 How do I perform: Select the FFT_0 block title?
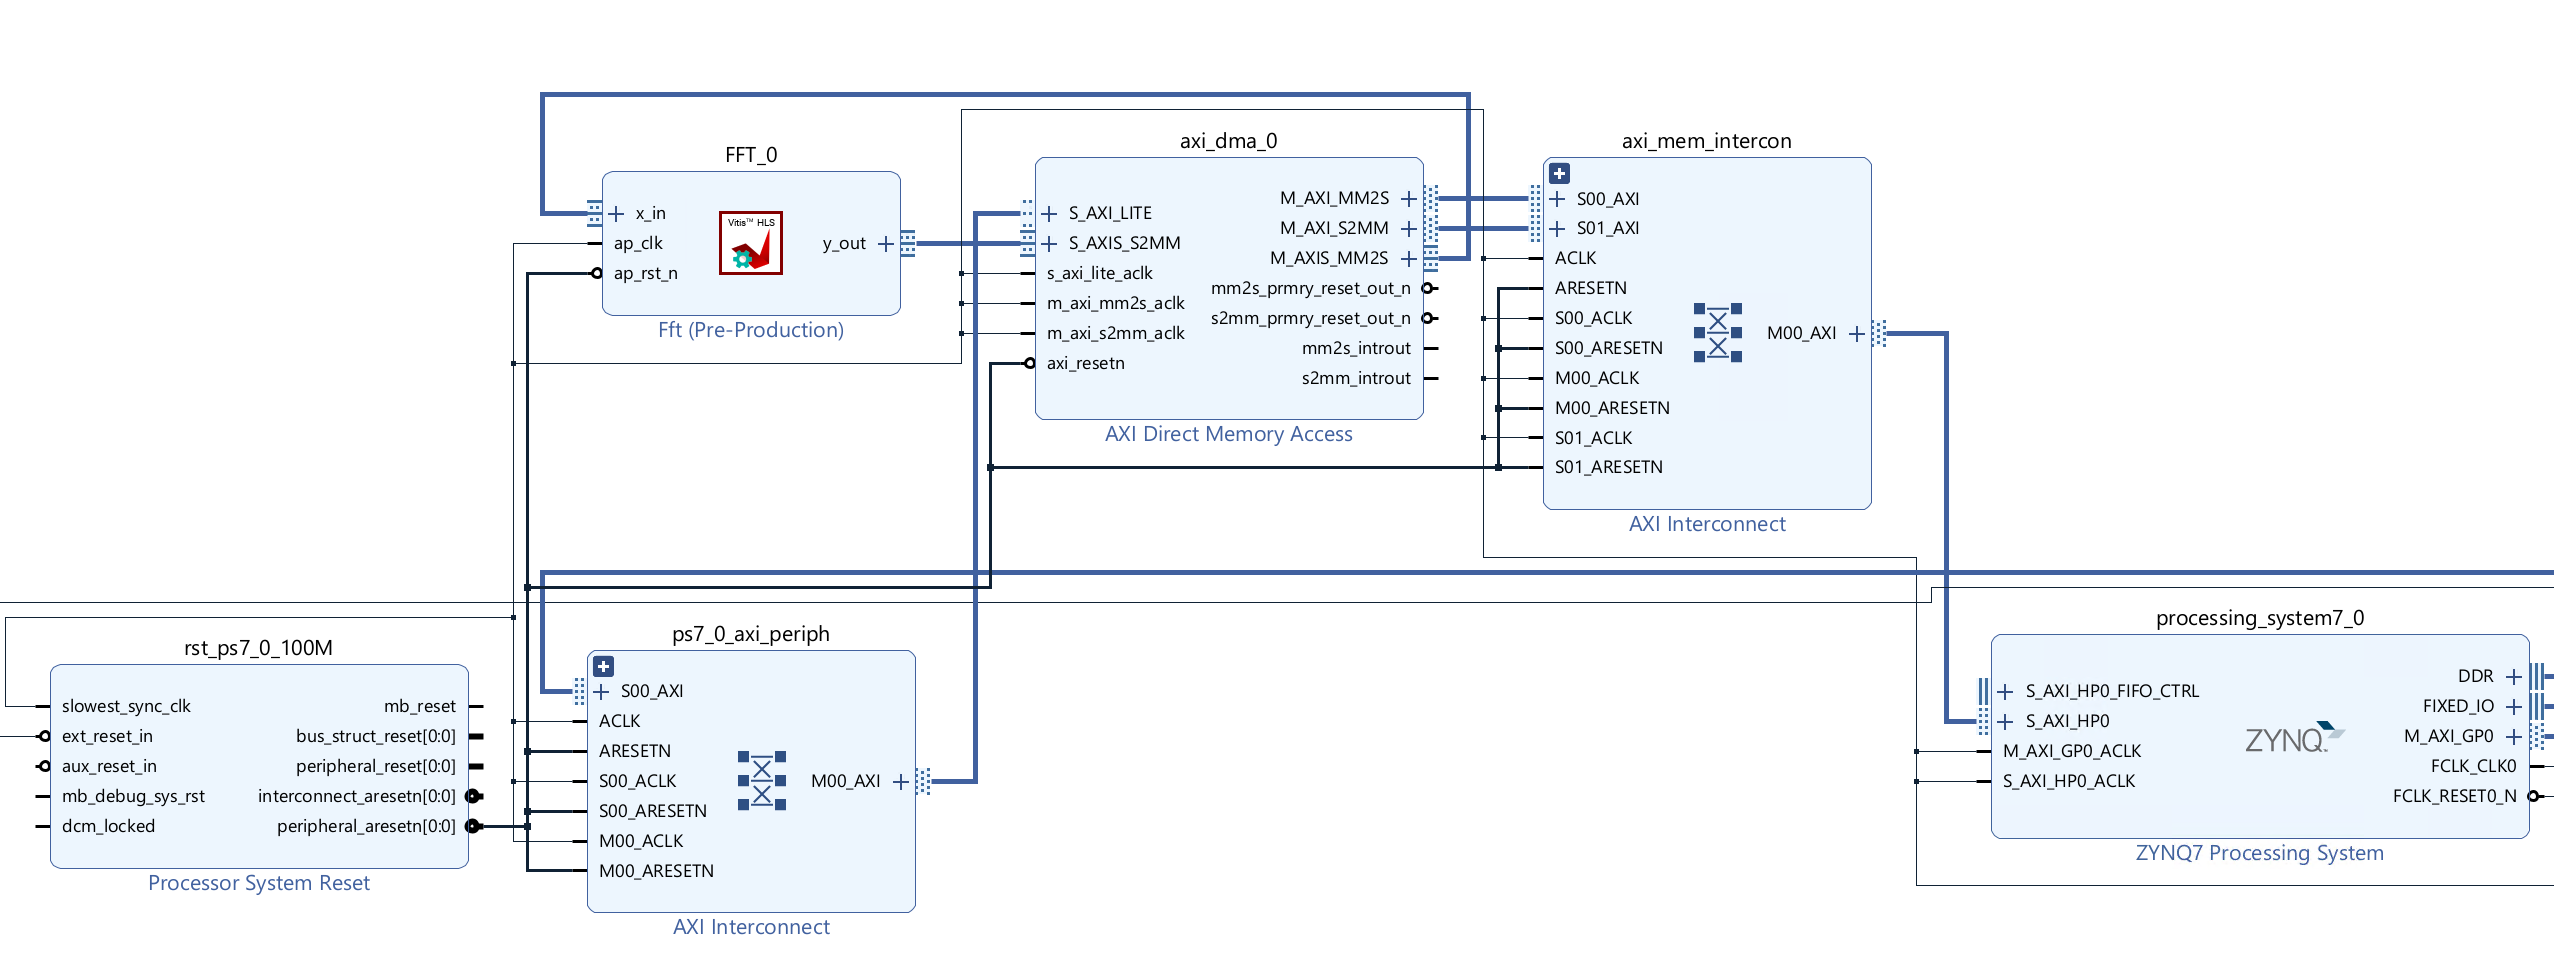750,155
